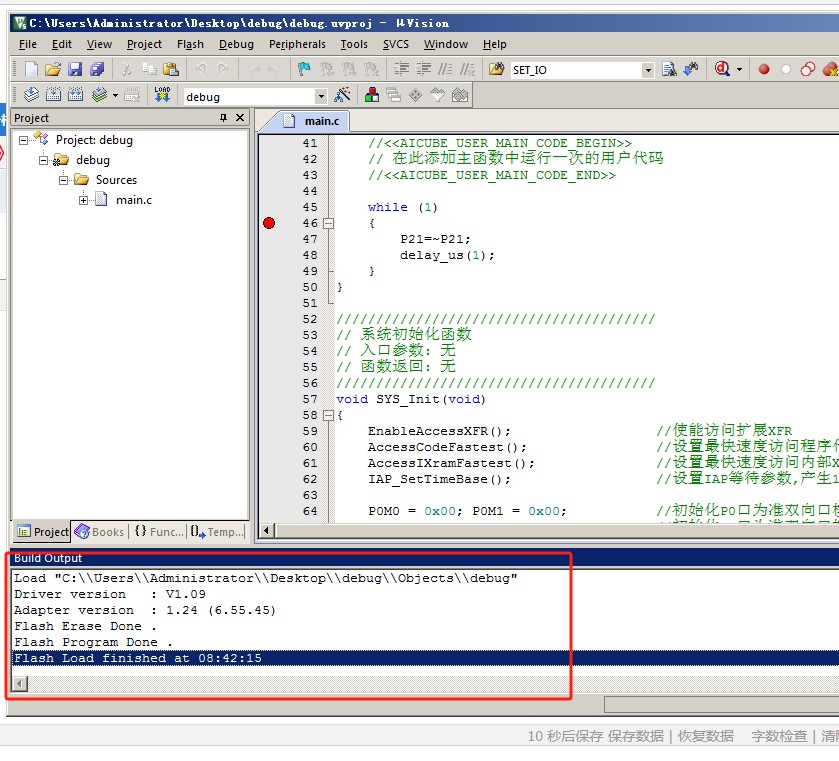This screenshot has height=761, width=839.
Task: Click the Unindent selected text icon
Action: click(x=423, y=69)
